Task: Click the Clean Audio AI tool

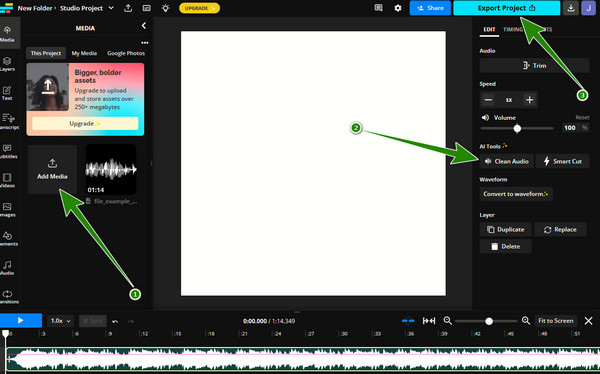Action: click(506, 161)
